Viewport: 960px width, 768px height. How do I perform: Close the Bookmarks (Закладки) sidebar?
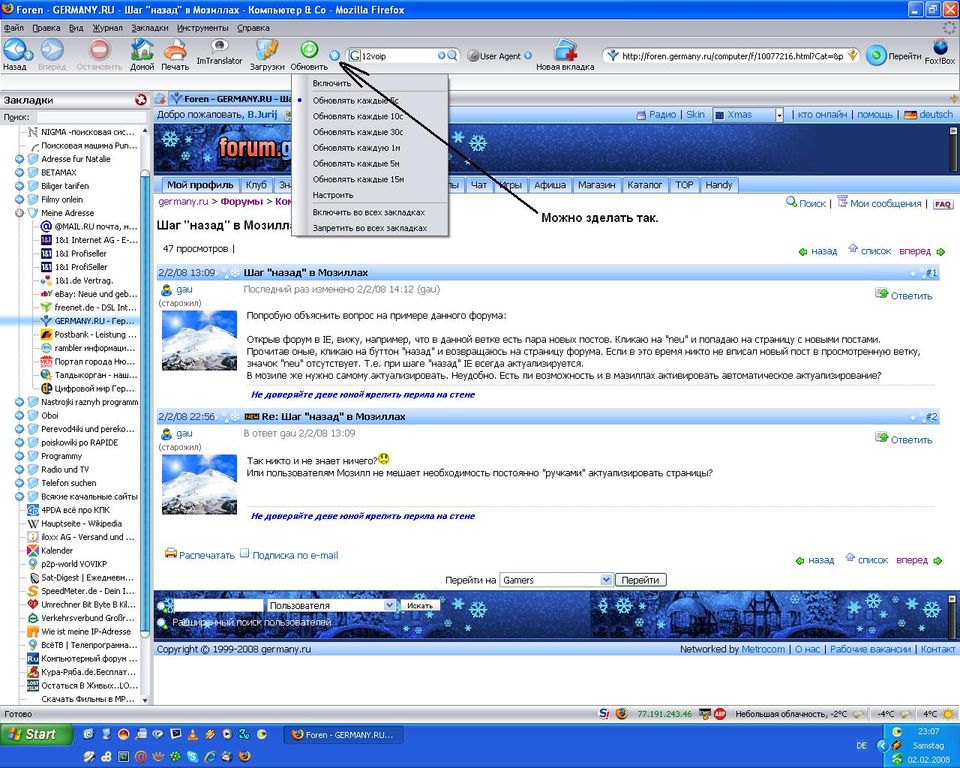[x=141, y=100]
